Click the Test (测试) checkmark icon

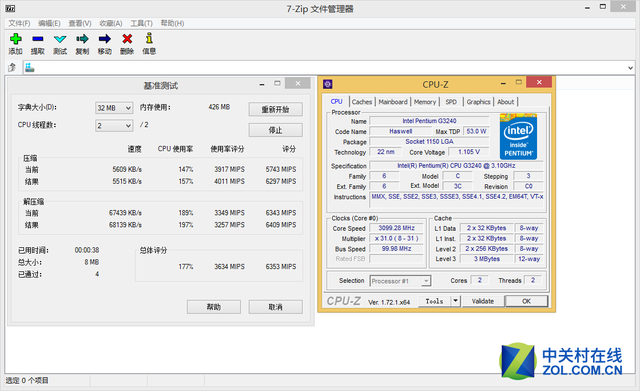[60, 39]
